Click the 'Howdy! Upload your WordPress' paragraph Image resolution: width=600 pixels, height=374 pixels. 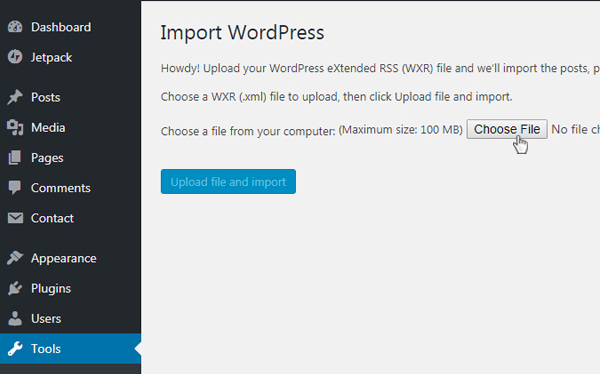(380, 68)
